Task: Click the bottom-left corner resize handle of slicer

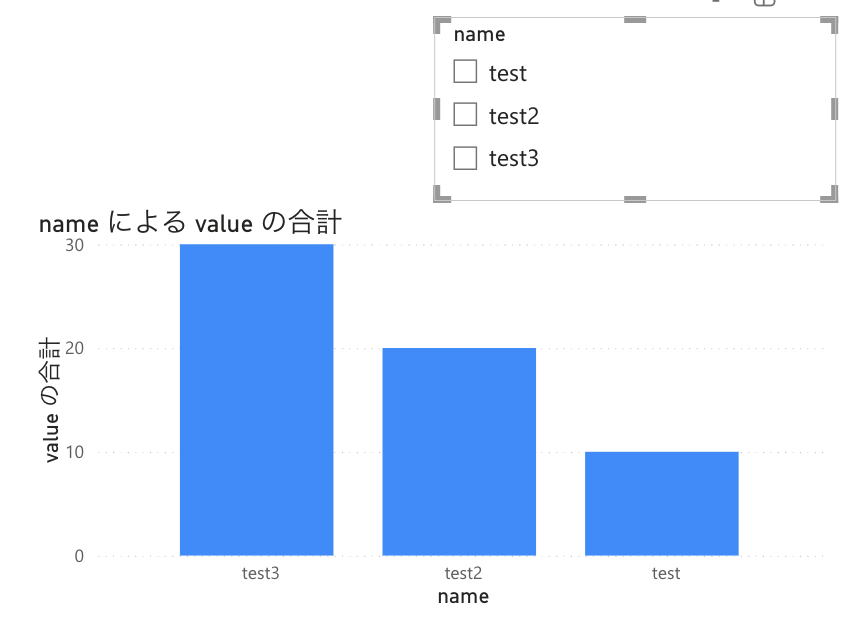Action: click(442, 194)
